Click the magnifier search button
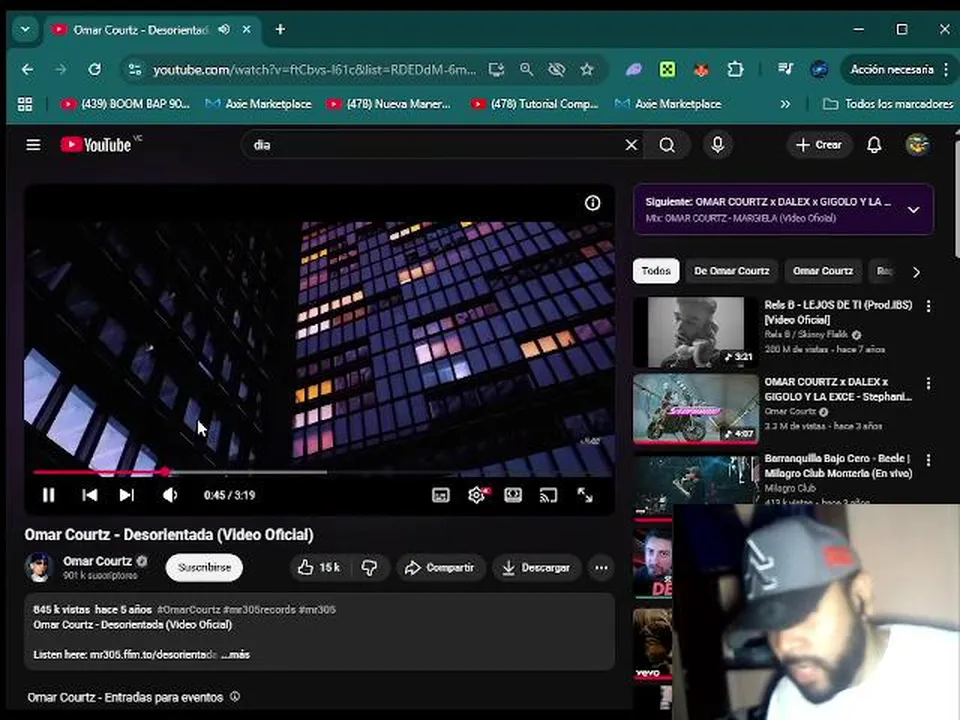Viewport: 960px width, 720px height. click(x=667, y=145)
